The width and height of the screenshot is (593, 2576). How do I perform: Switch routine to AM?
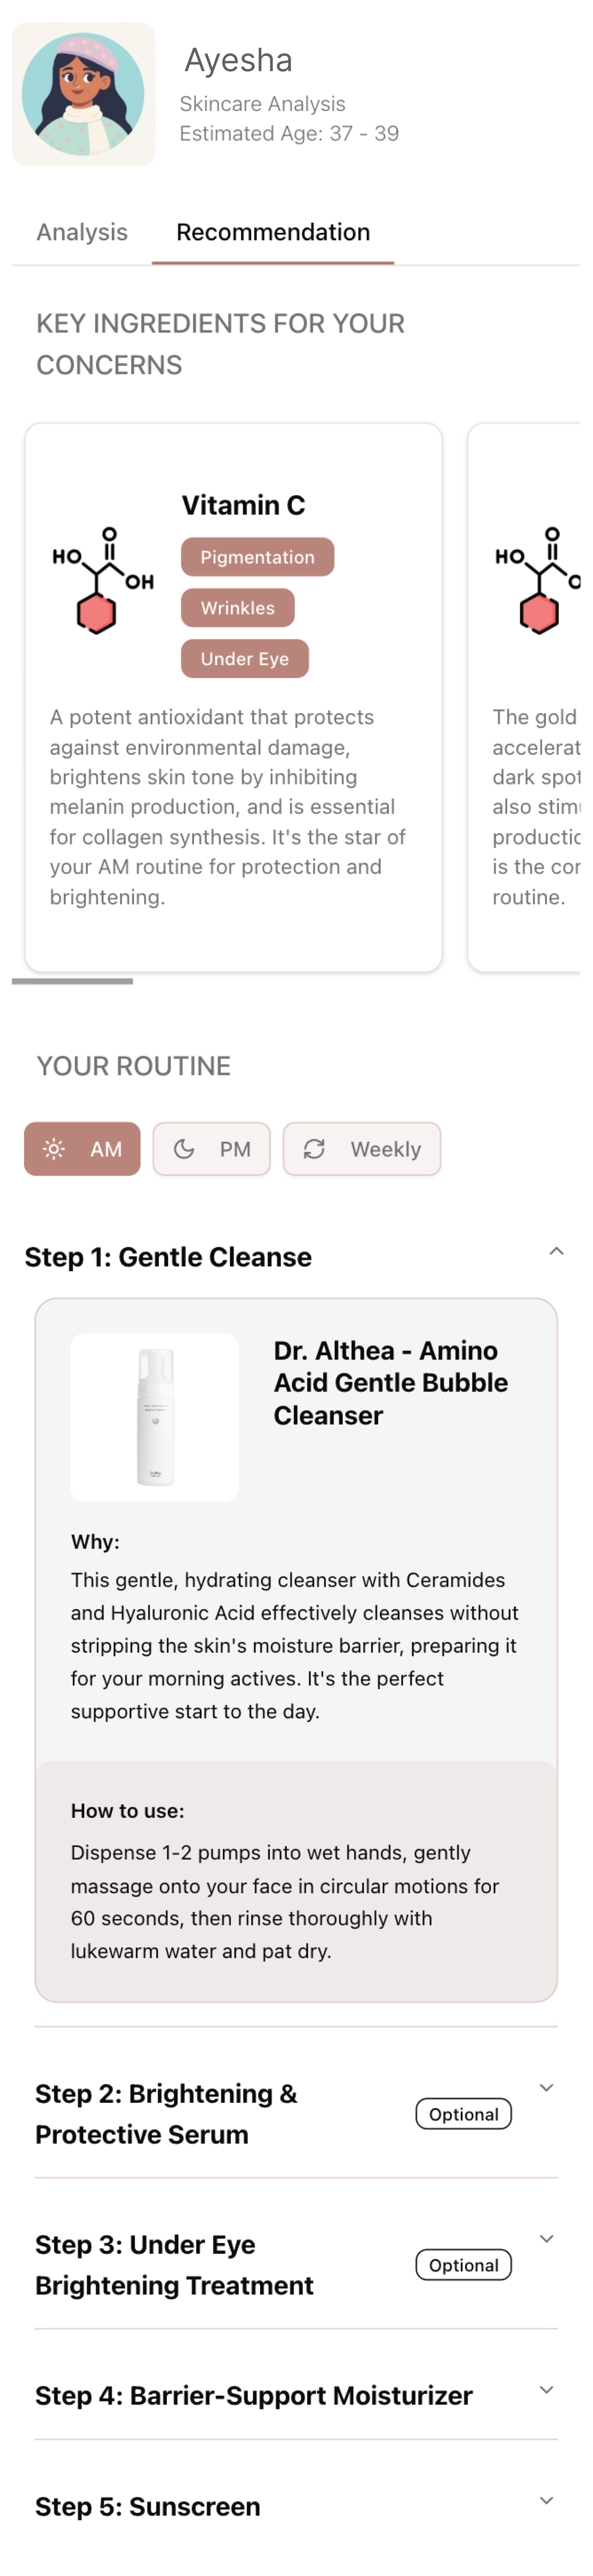tap(82, 1149)
